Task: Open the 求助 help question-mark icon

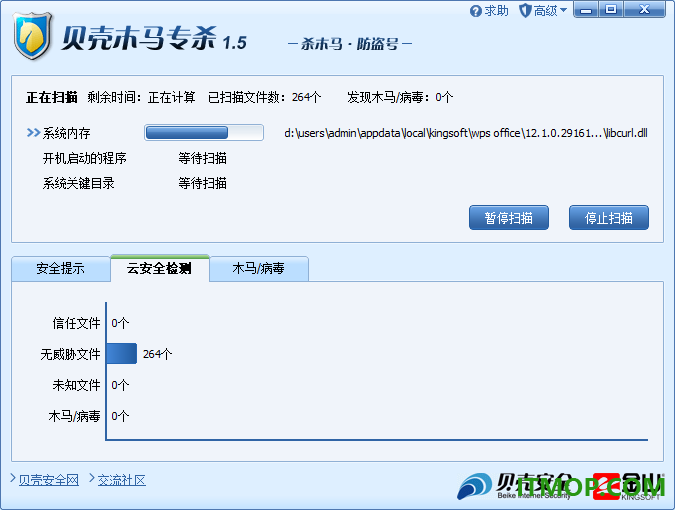Action: tap(475, 11)
